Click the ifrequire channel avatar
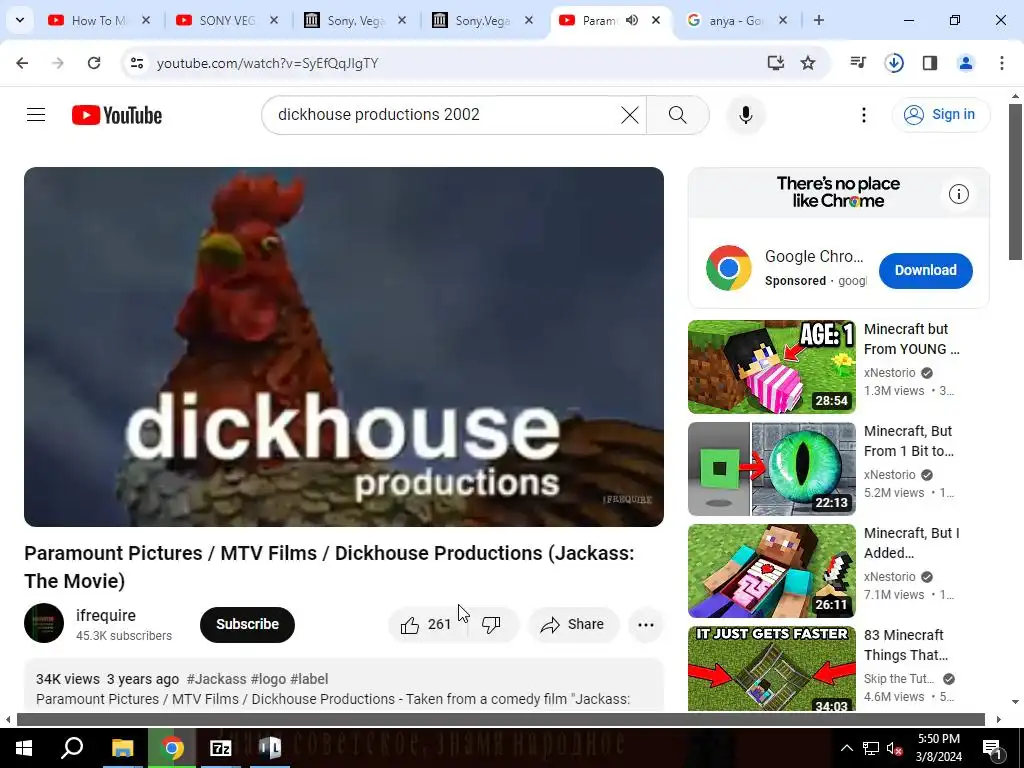This screenshot has width=1024, height=768. [44, 623]
